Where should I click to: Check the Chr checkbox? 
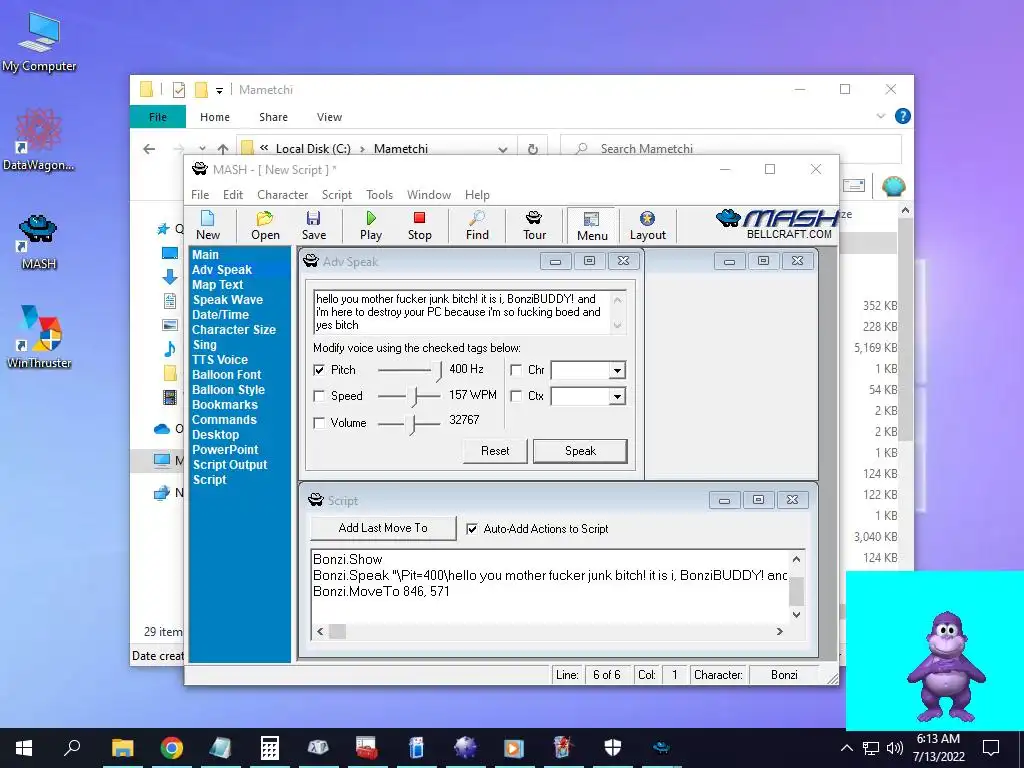pos(516,370)
